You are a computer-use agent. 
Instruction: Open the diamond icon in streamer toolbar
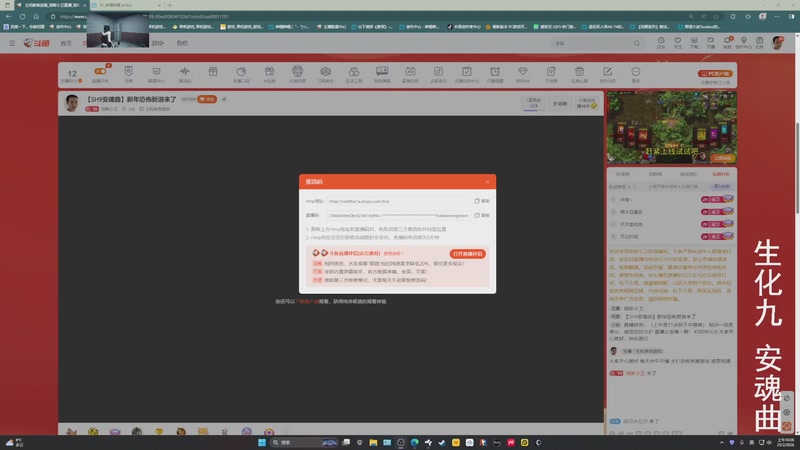[522, 71]
